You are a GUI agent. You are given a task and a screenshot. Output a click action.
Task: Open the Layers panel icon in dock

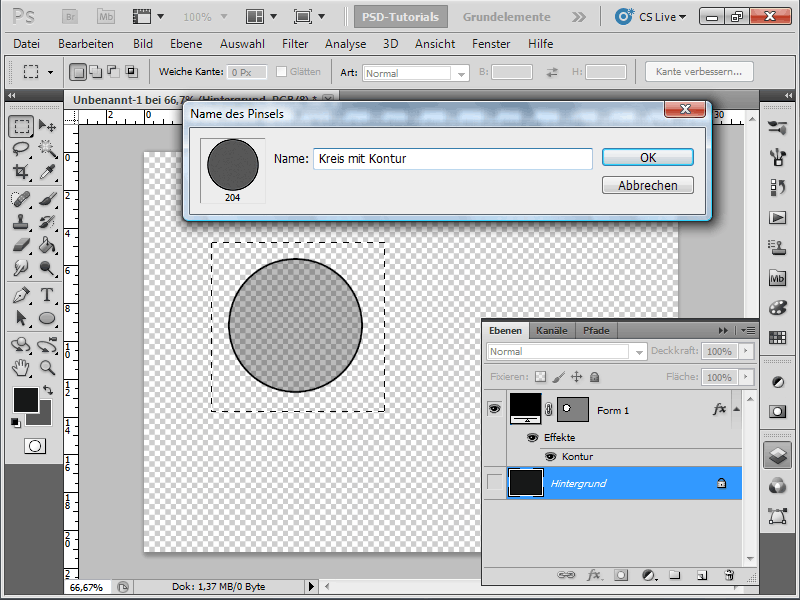[777, 455]
